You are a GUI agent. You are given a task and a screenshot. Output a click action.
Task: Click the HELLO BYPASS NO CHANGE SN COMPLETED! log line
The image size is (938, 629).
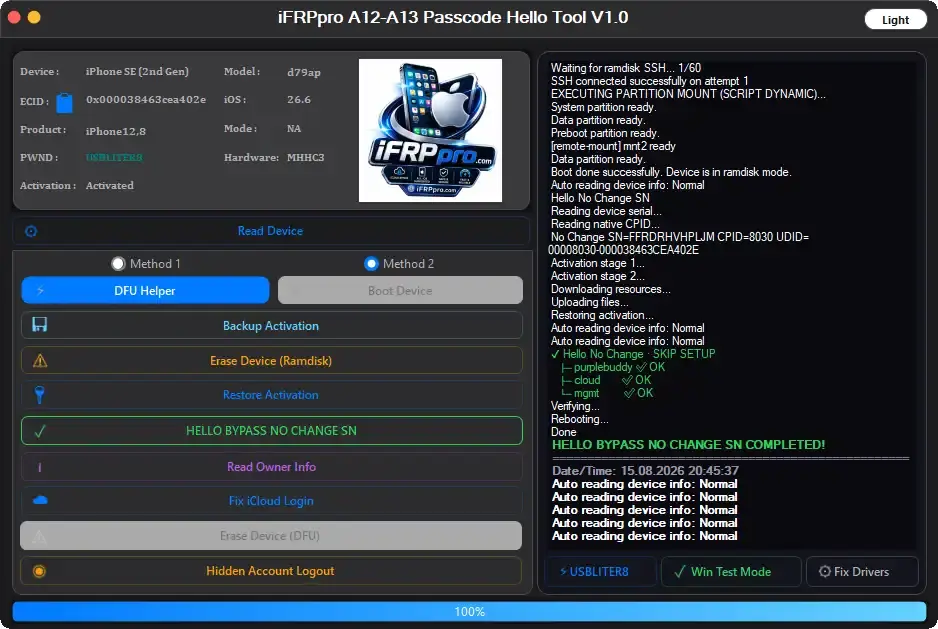pyautogui.click(x=689, y=445)
